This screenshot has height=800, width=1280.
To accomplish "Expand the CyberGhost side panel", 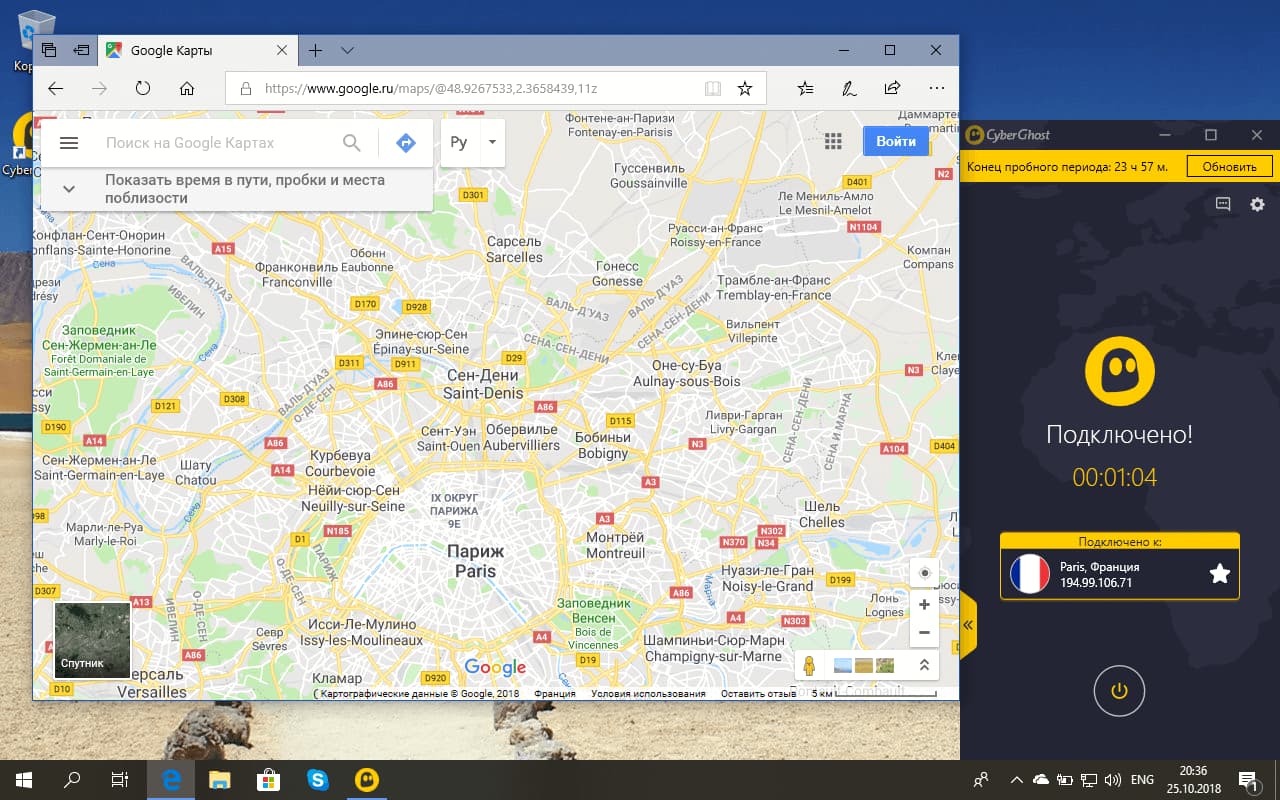I will (968, 625).
